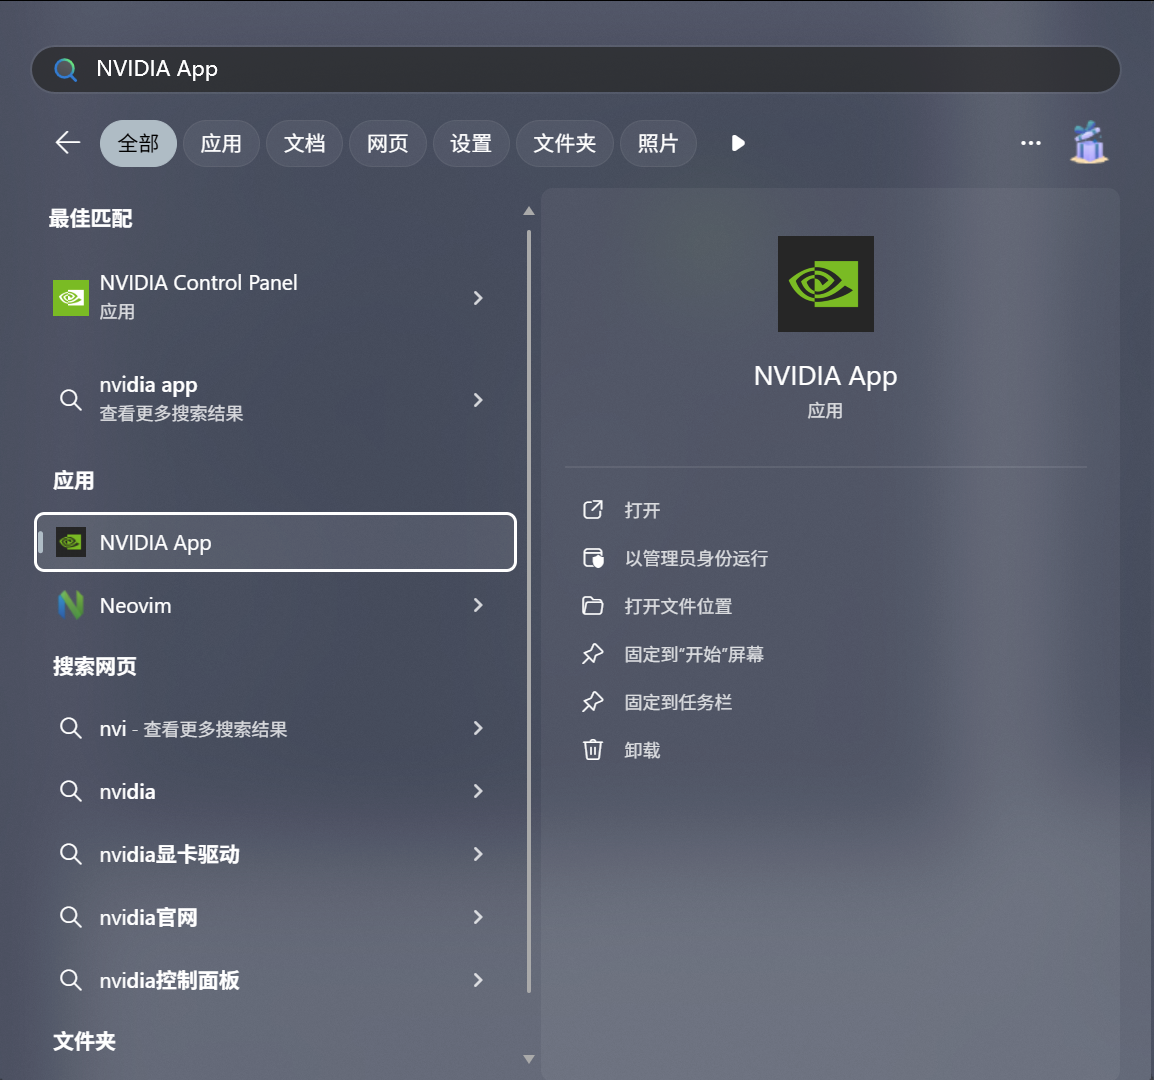Screen dimensions: 1154x1080
Task: Choose 卸载 to uninstall NVIDIA App
Action: coord(642,749)
